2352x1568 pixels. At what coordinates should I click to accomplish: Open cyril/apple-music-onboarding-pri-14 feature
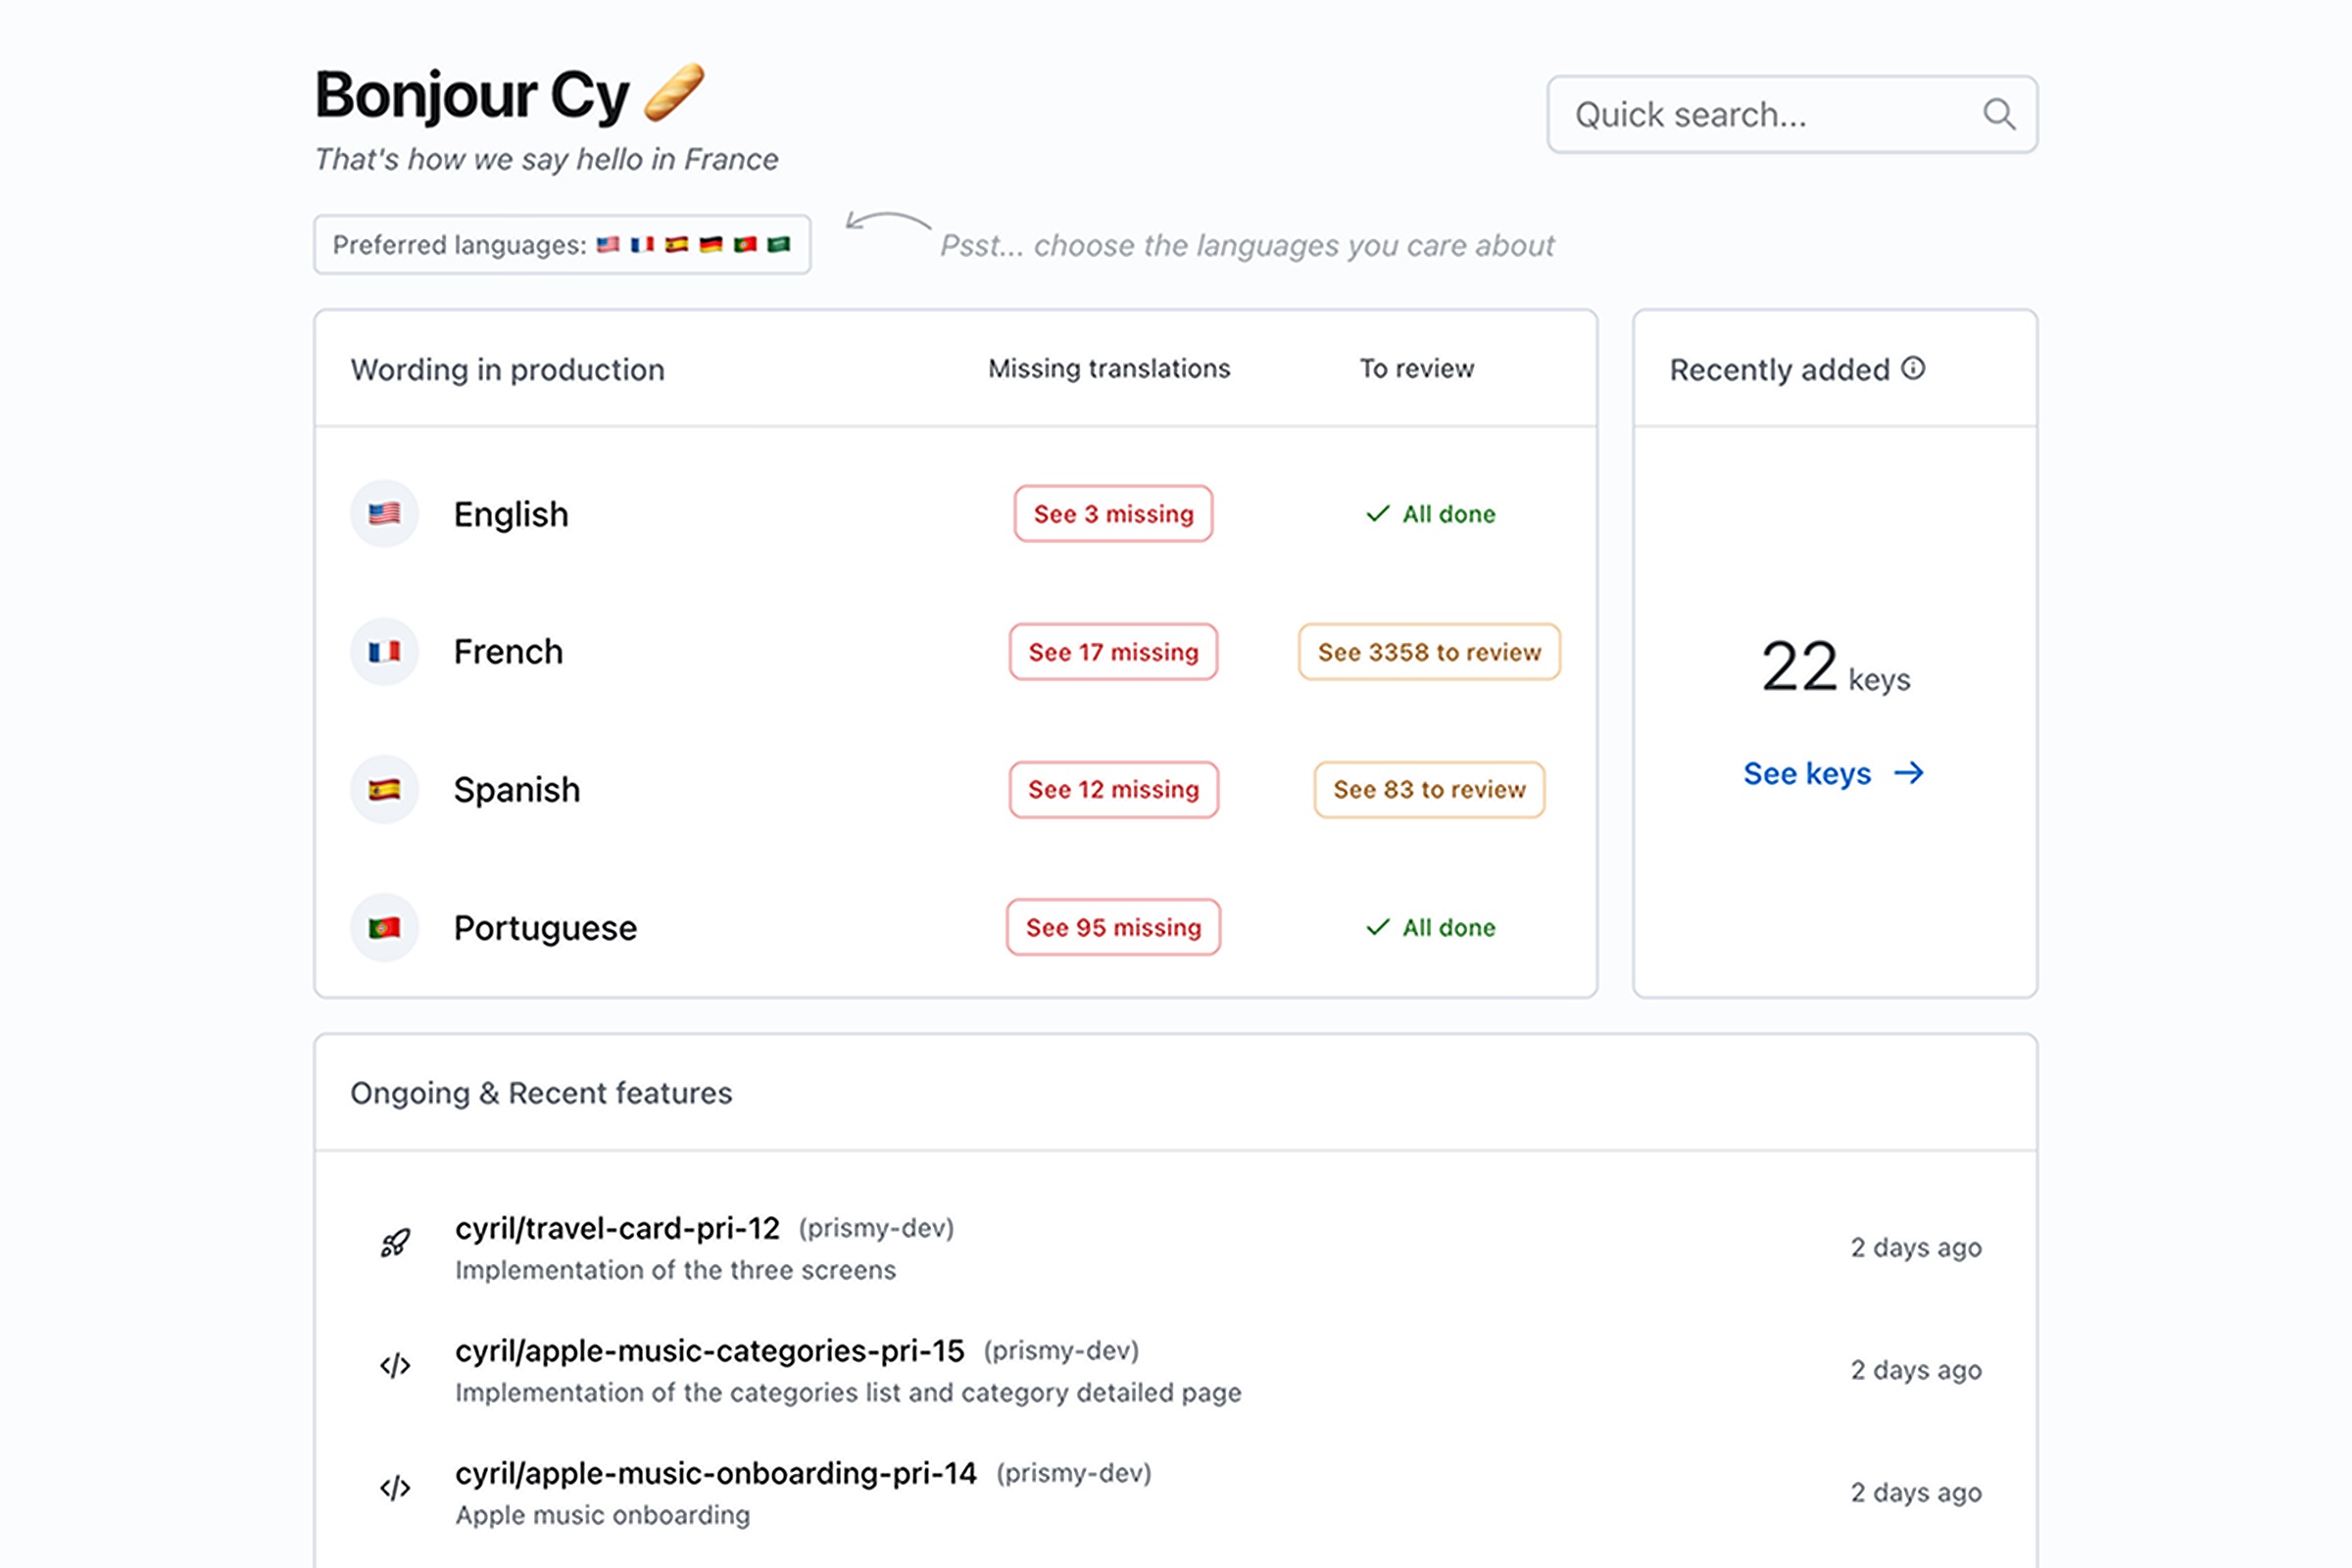715,1473
